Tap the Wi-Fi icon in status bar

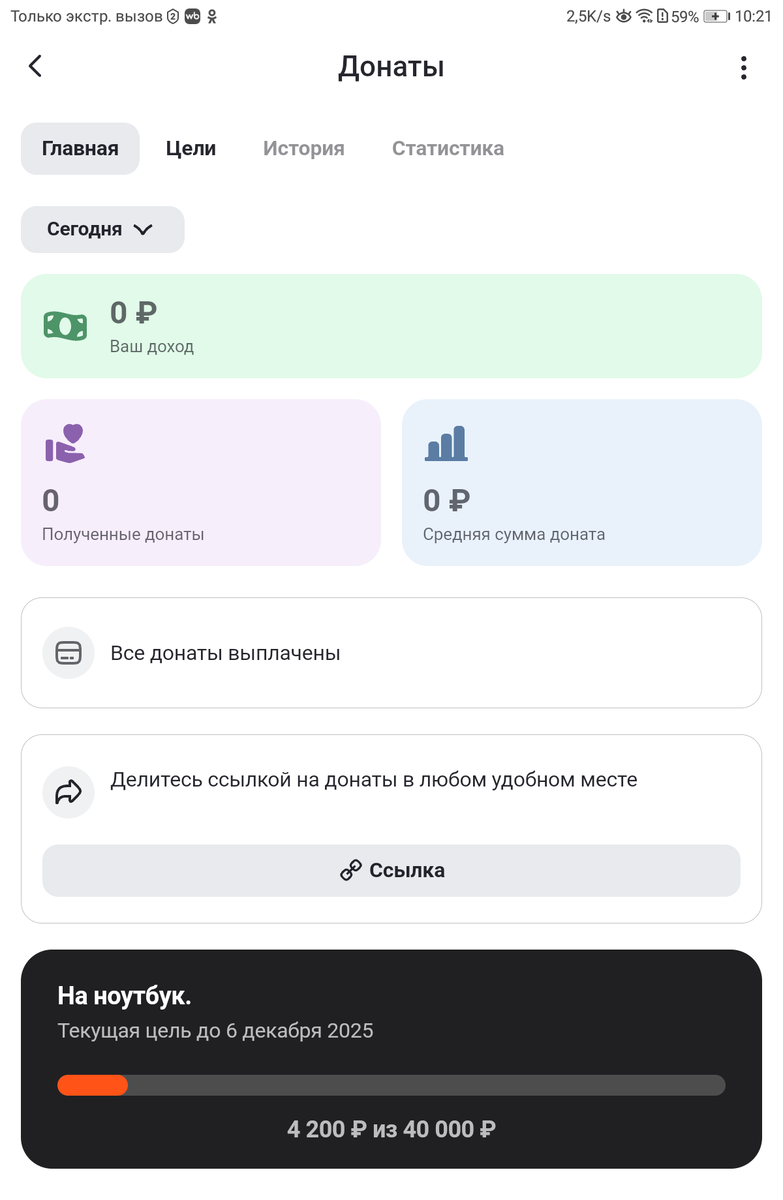(x=644, y=16)
